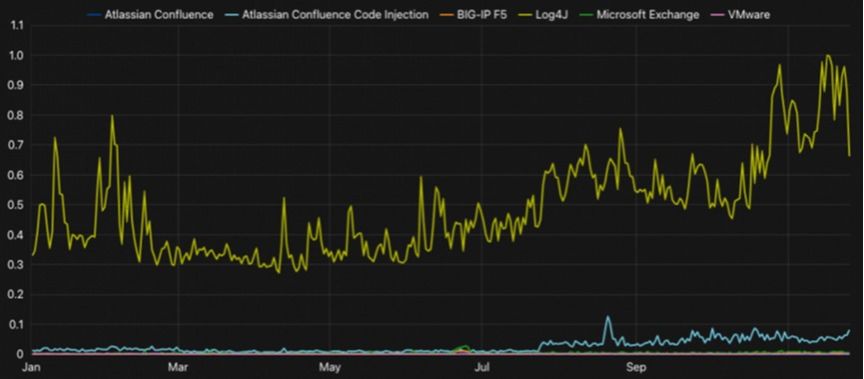Click the orange BIG-IP F5 legend line
This screenshot has height=379, width=864.
pyautogui.click(x=446, y=15)
